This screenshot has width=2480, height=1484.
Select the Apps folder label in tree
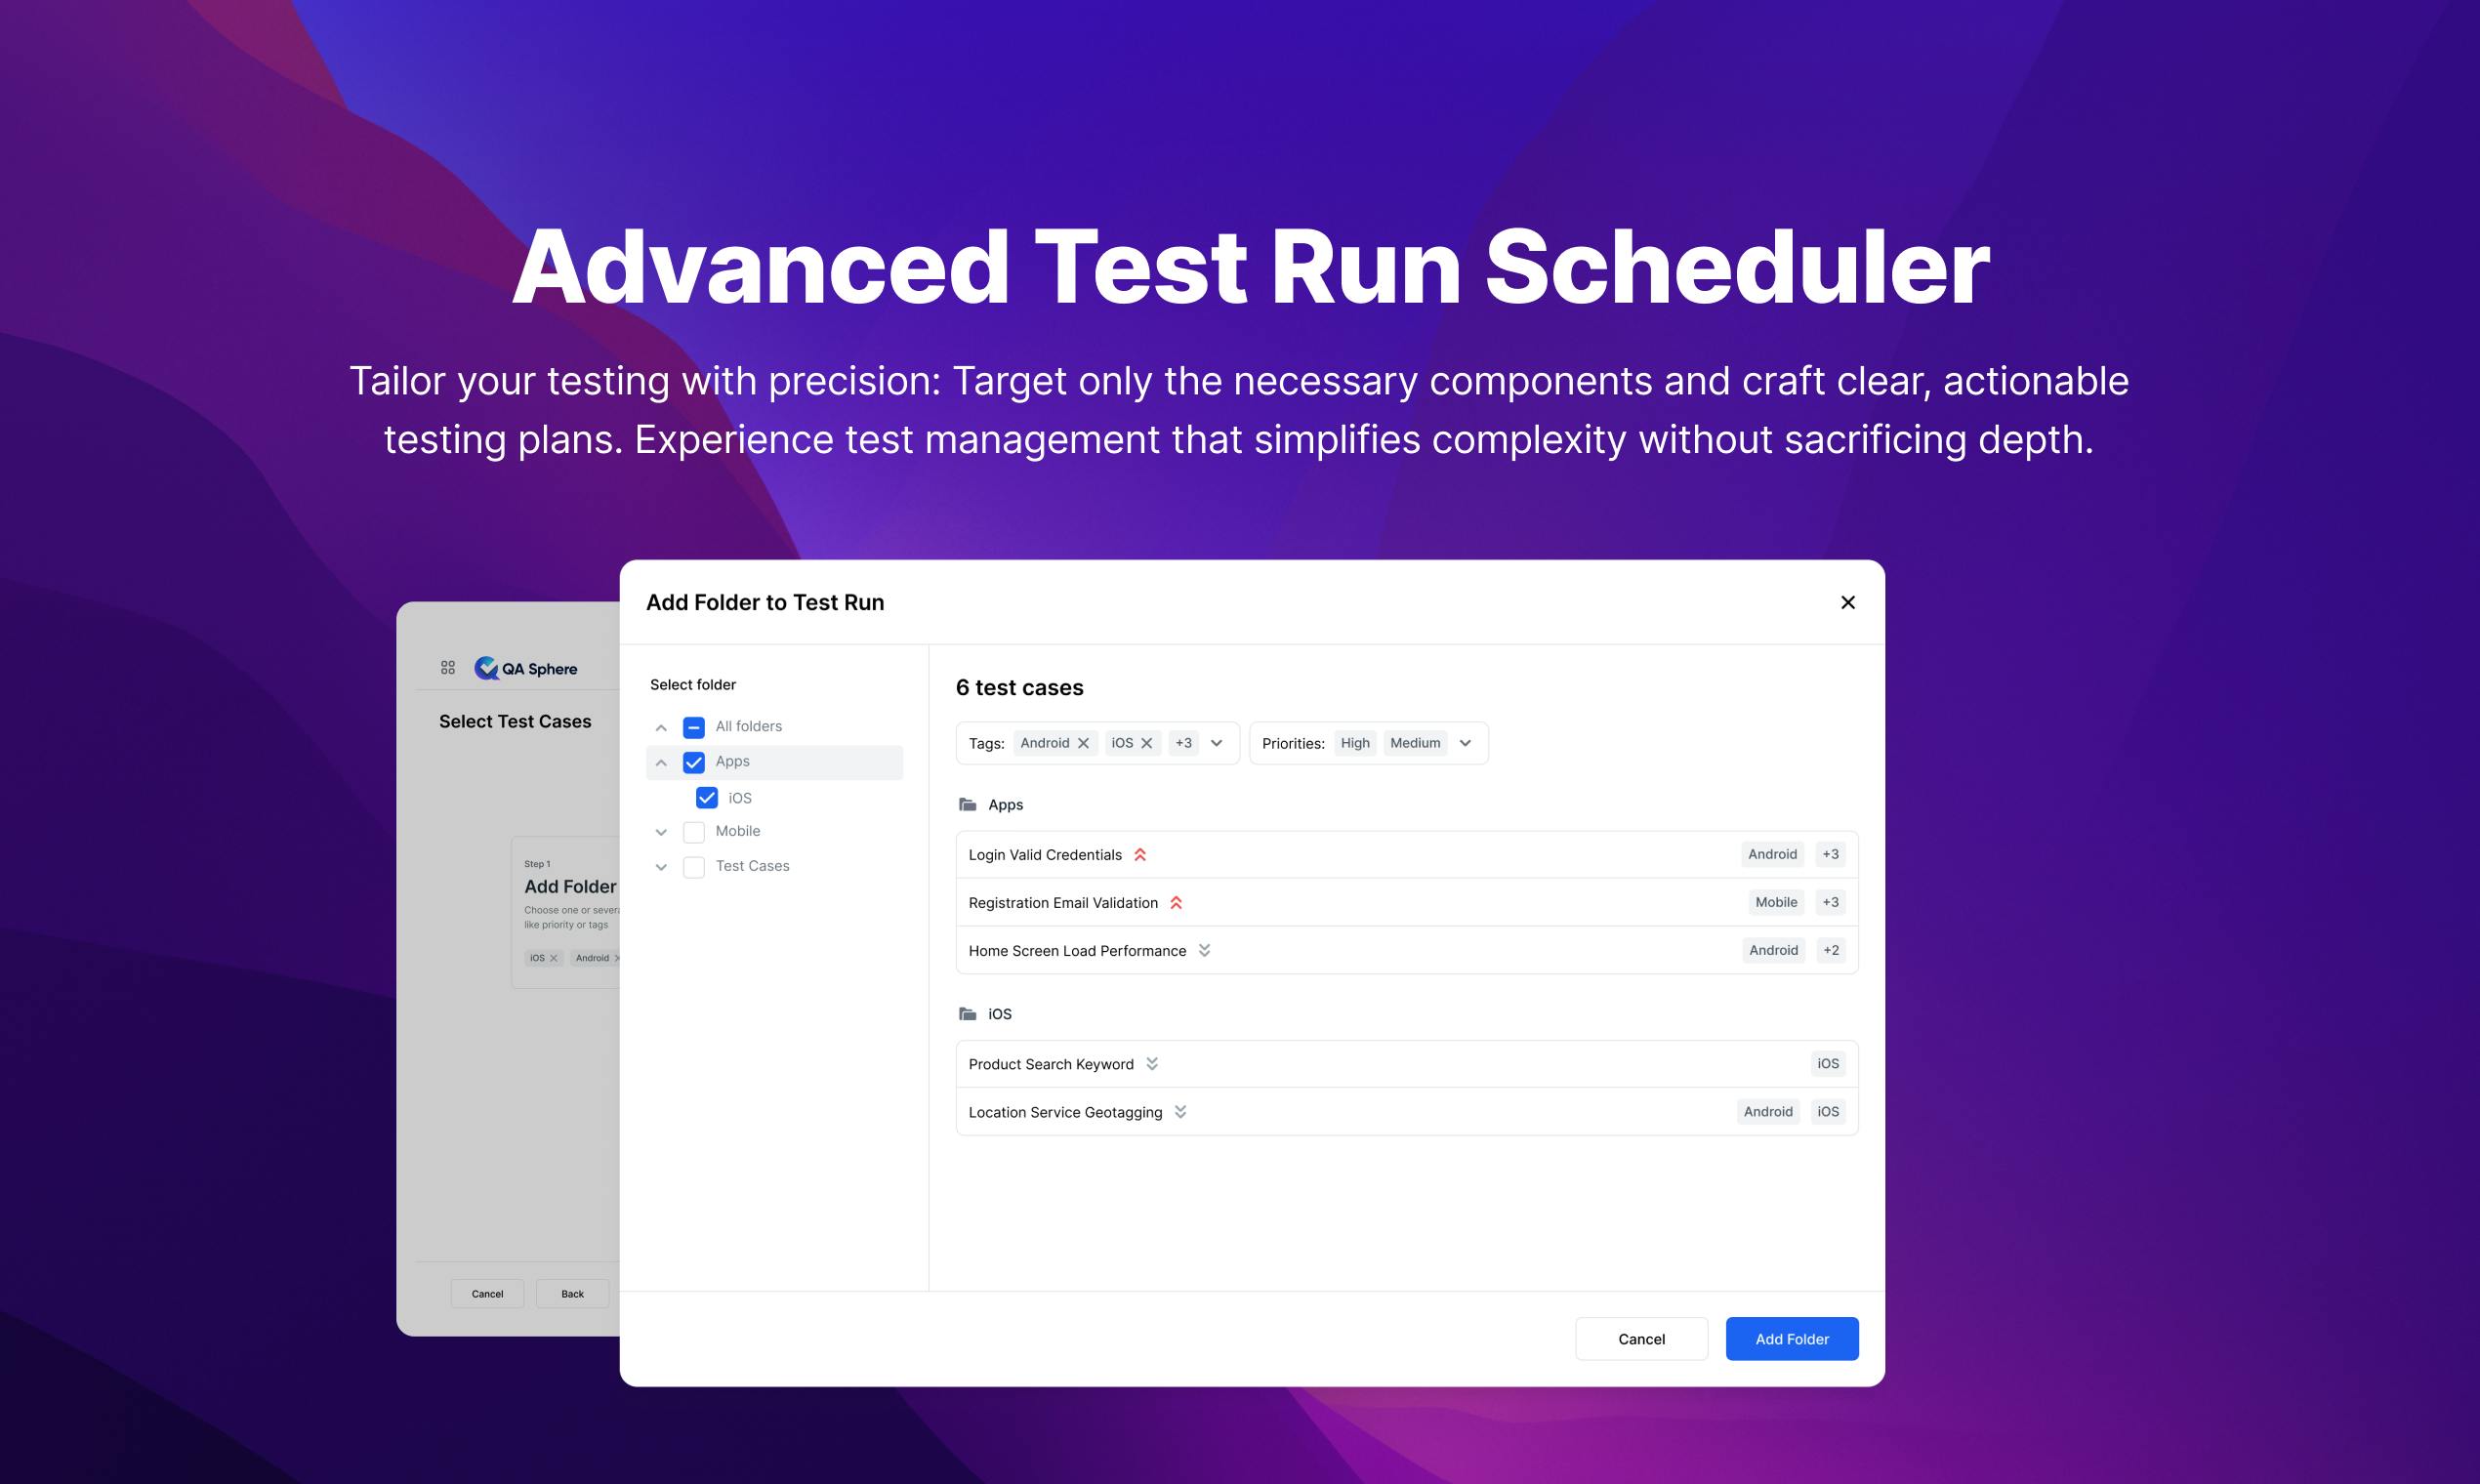click(x=732, y=761)
